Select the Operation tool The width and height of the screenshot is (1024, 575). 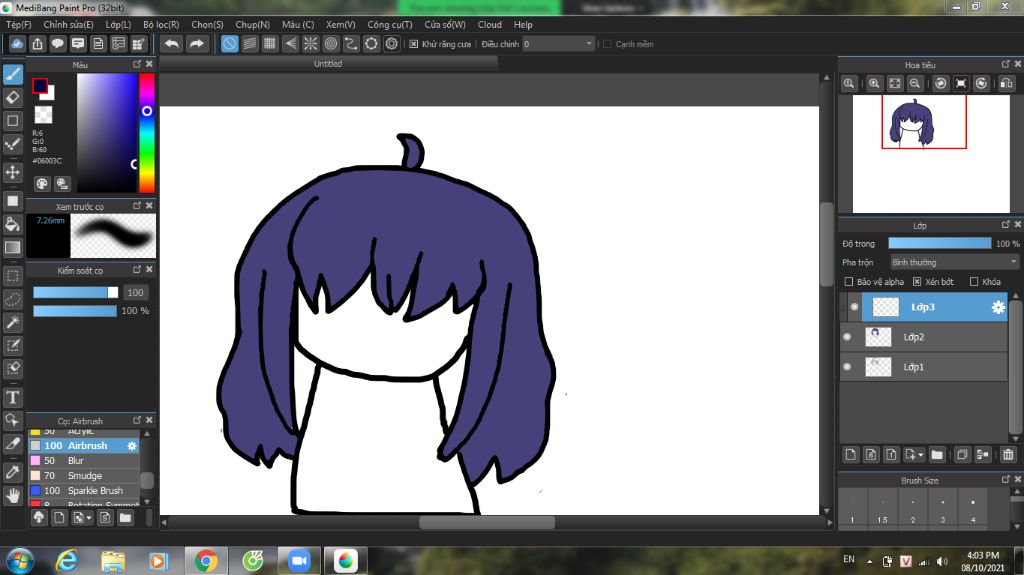[13, 420]
